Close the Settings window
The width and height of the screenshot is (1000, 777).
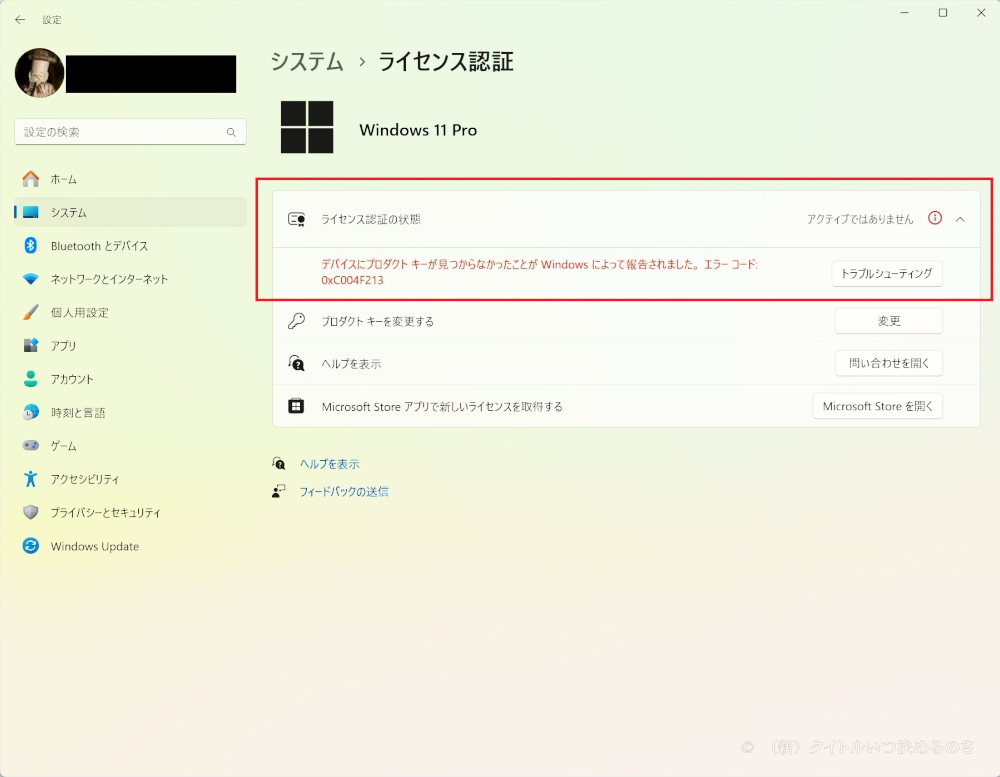click(981, 13)
